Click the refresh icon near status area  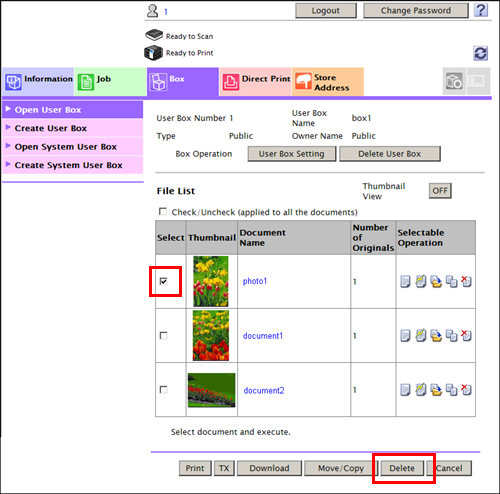(480, 53)
